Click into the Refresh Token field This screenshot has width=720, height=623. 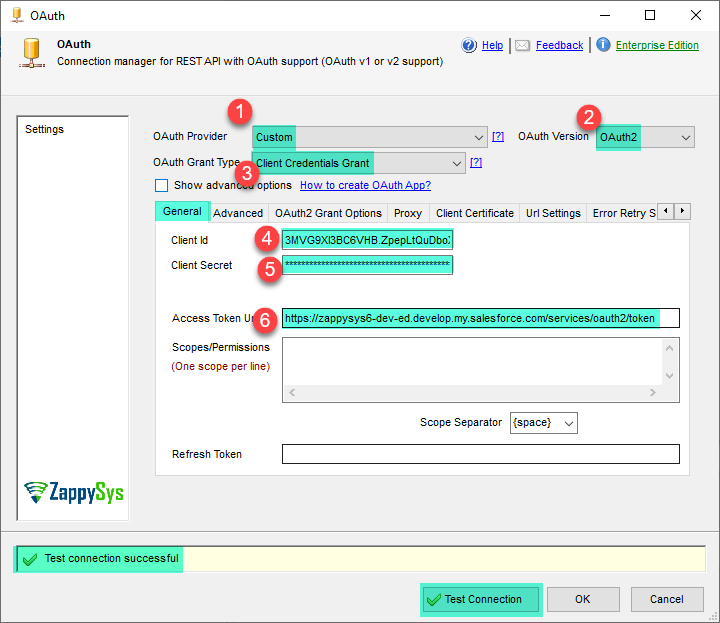[x=480, y=454]
